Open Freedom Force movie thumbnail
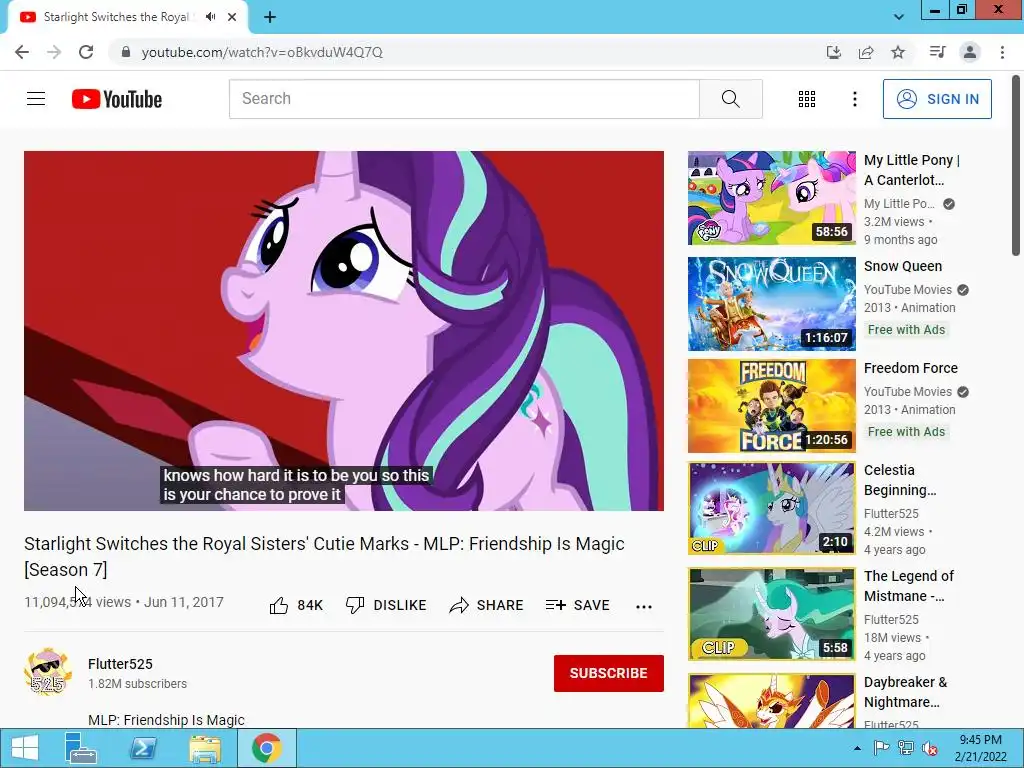The width and height of the screenshot is (1024, 768). pos(771,406)
